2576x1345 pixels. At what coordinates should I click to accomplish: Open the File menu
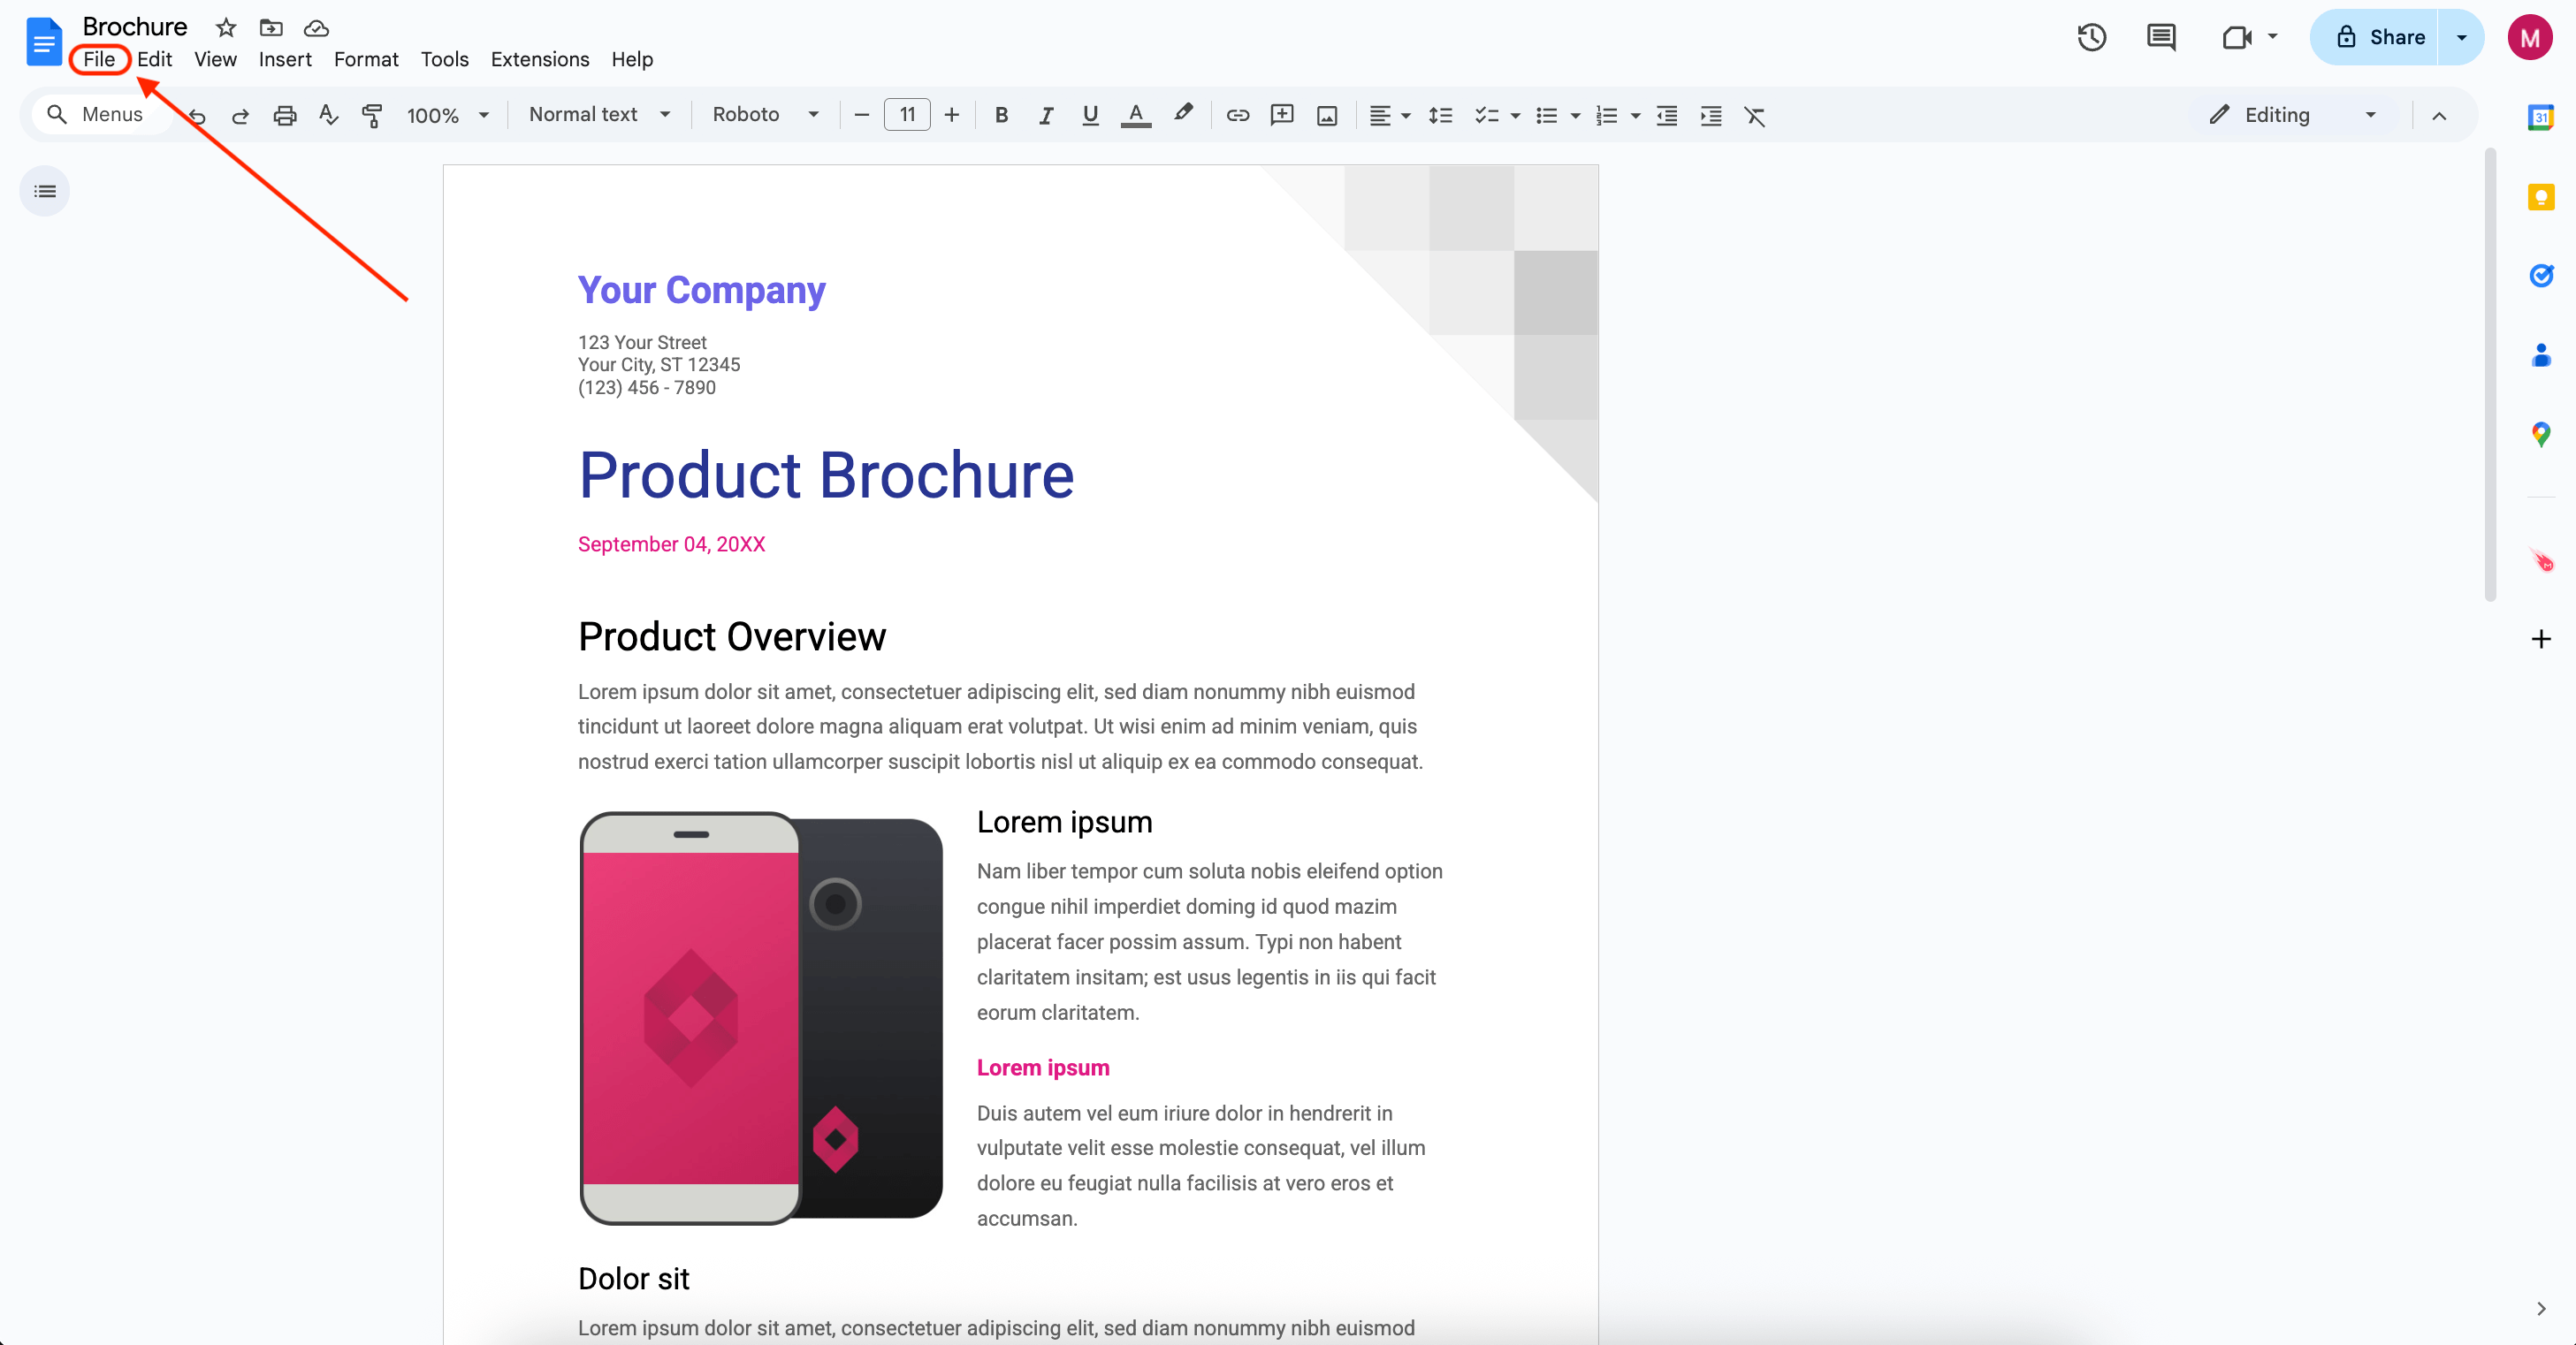99,59
